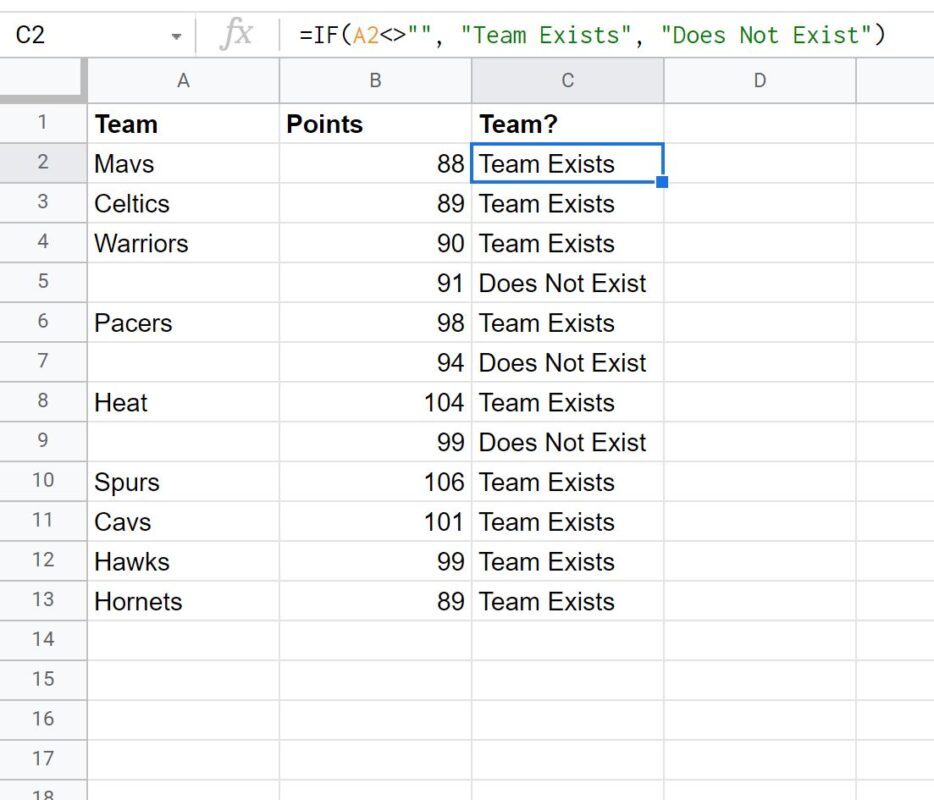Select the points cell with 104
The image size is (934, 800).
(375, 402)
